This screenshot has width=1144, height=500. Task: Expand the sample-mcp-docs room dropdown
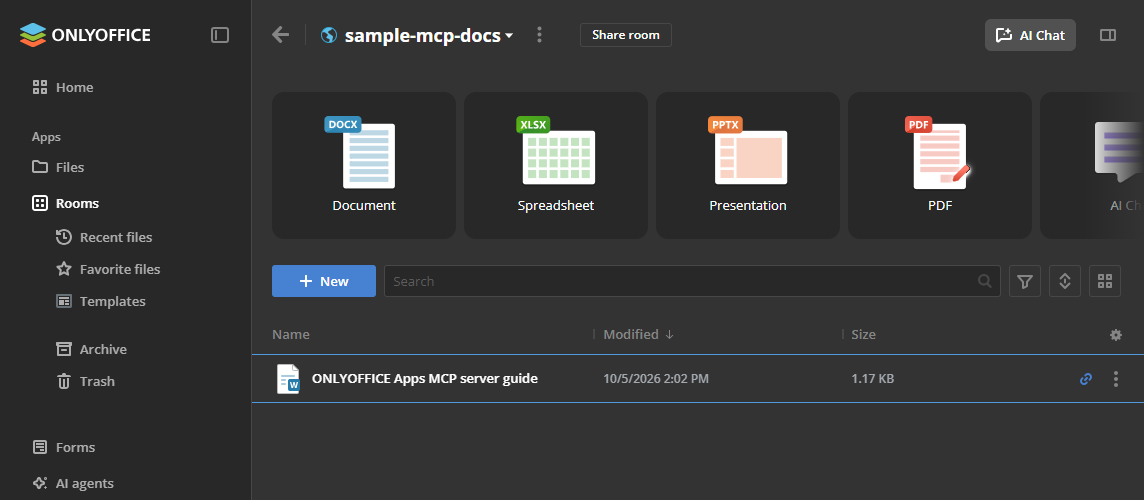coord(509,35)
